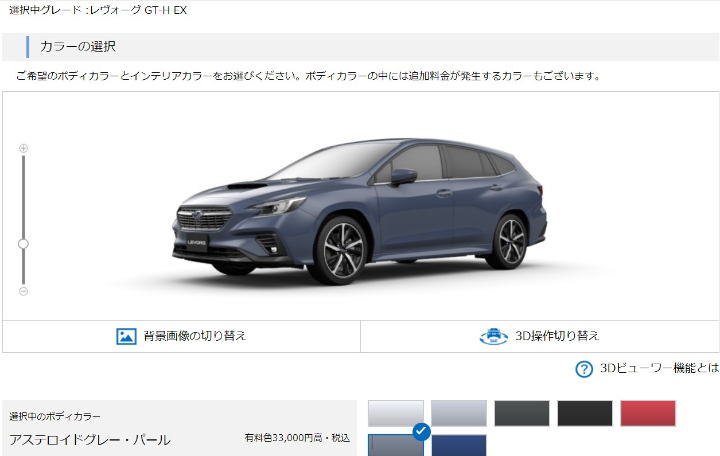
Task: Click the Levorg car 3D preview
Action: 360,212
